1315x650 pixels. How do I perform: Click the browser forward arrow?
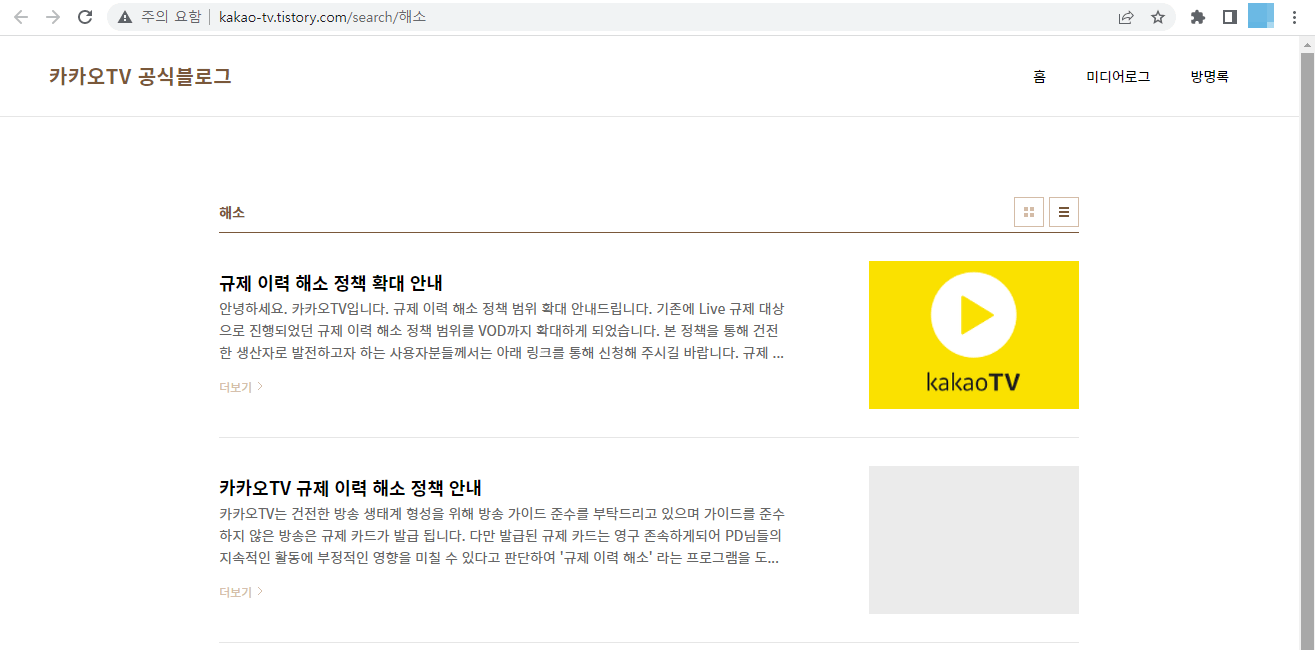point(52,16)
